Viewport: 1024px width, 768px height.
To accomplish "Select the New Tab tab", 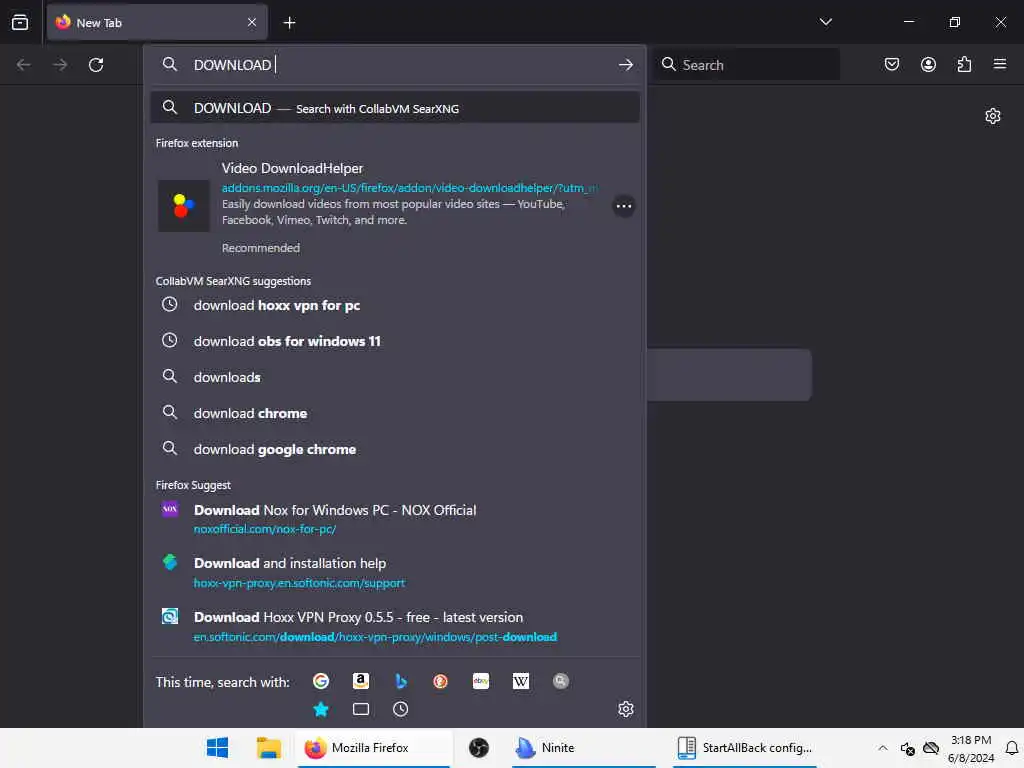I will point(157,23).
